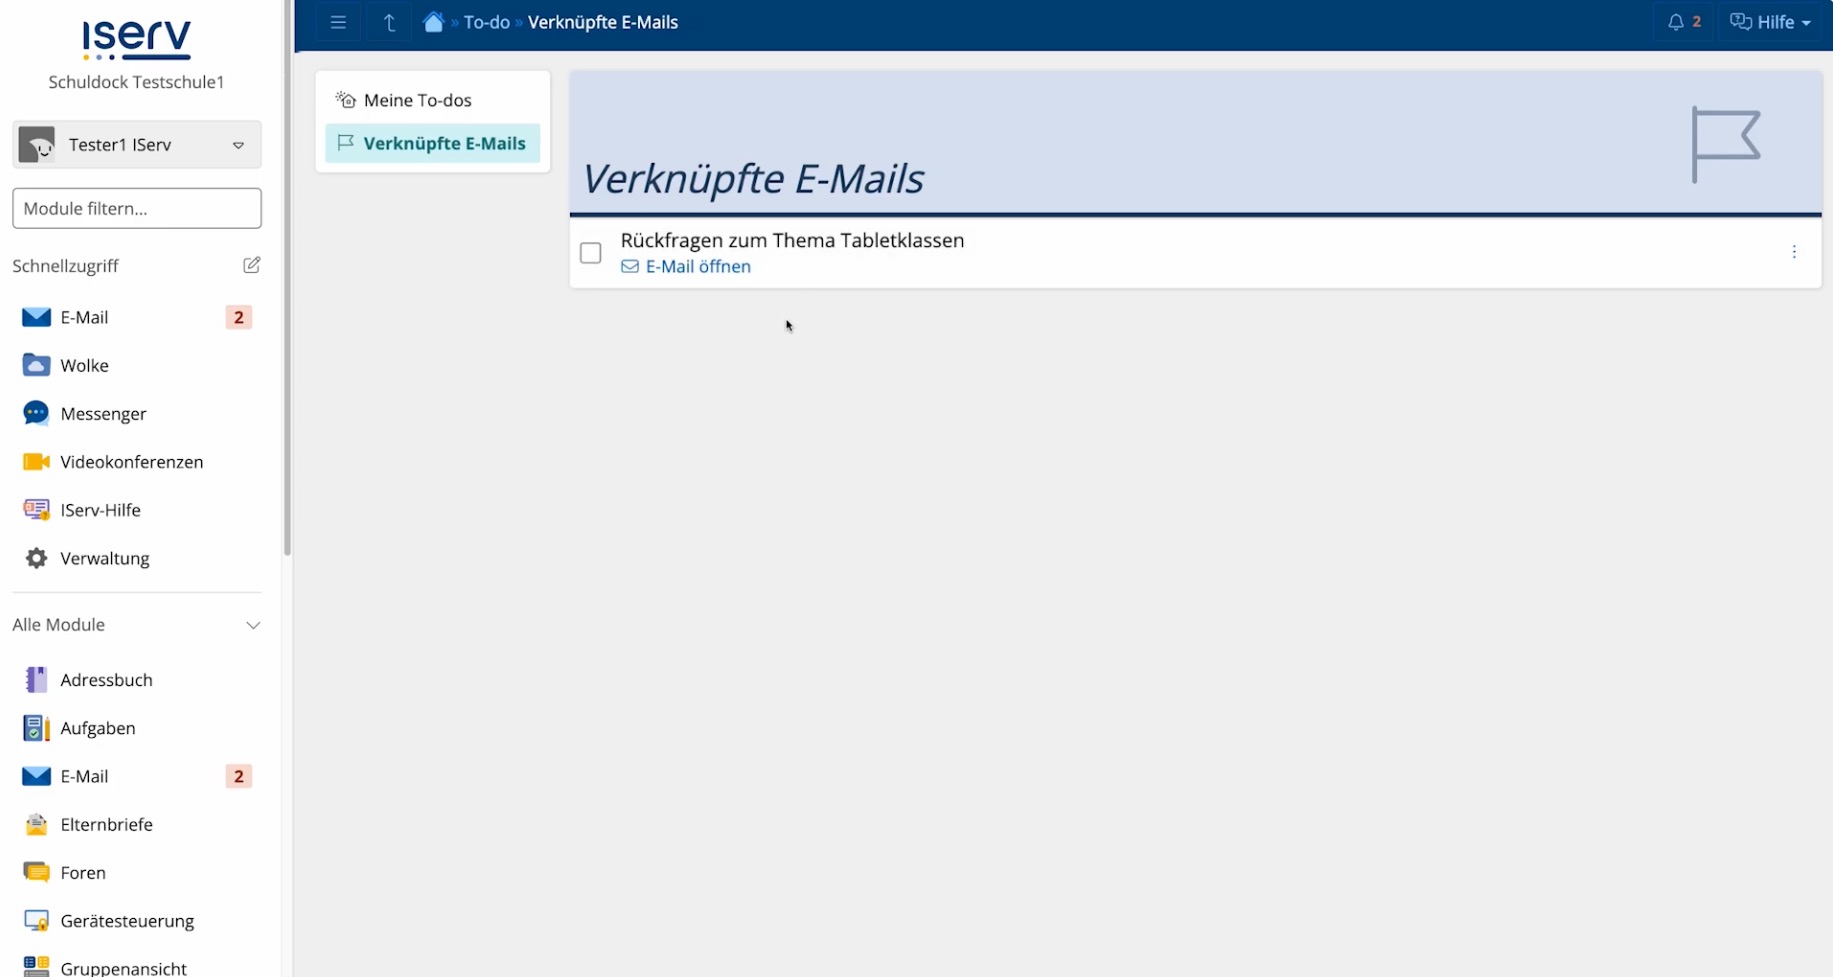The width and height of the screenshot is (1833, 977).
Task: Open Verwaltung settings
Action: pos(104,558)
